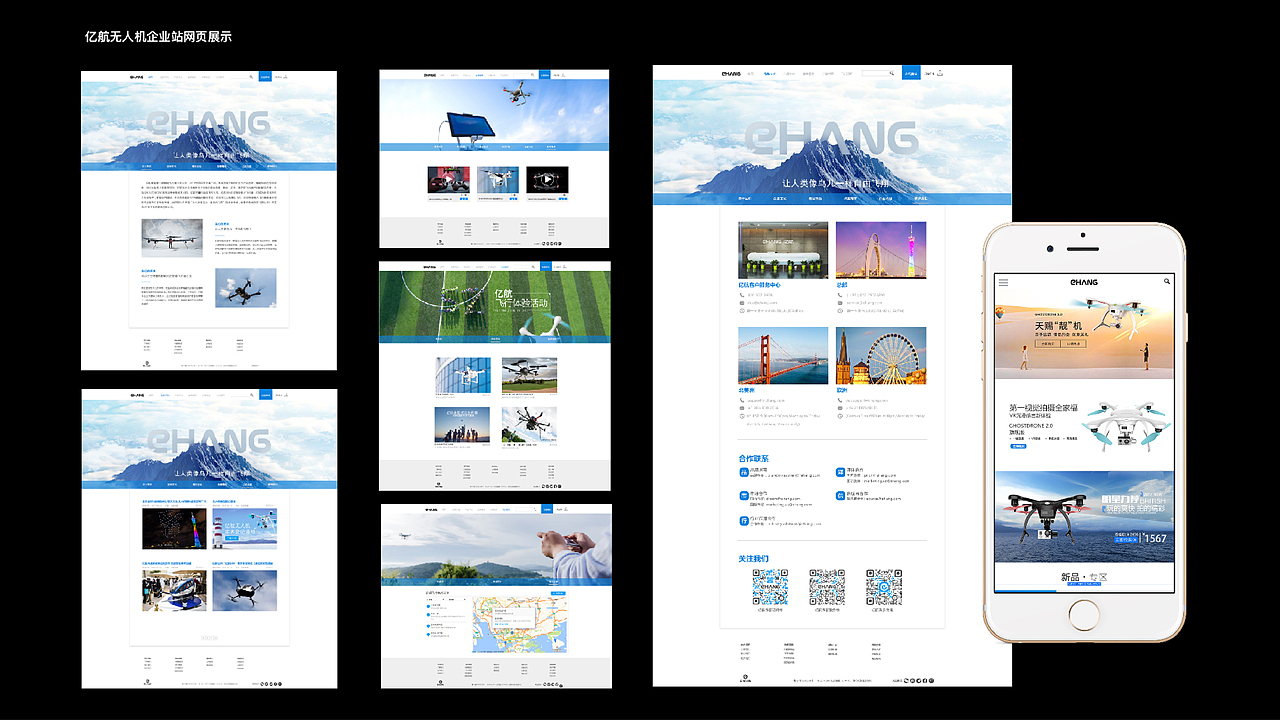Screen dimensions: 1280x720
Task: Click search icon in top-left page header
Action: [x=251, y=76]
